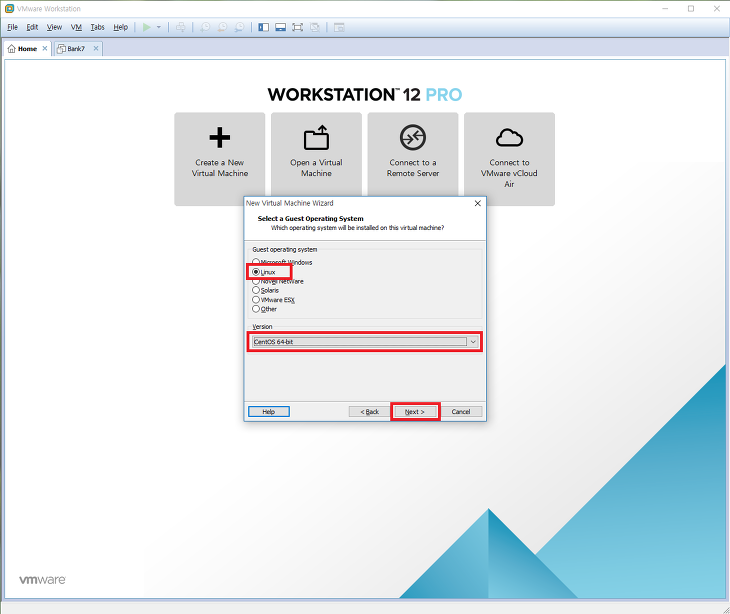This screenshot has height=614, width=730.
Task: Close the Bank7 tab
Action: coord(96,48)
